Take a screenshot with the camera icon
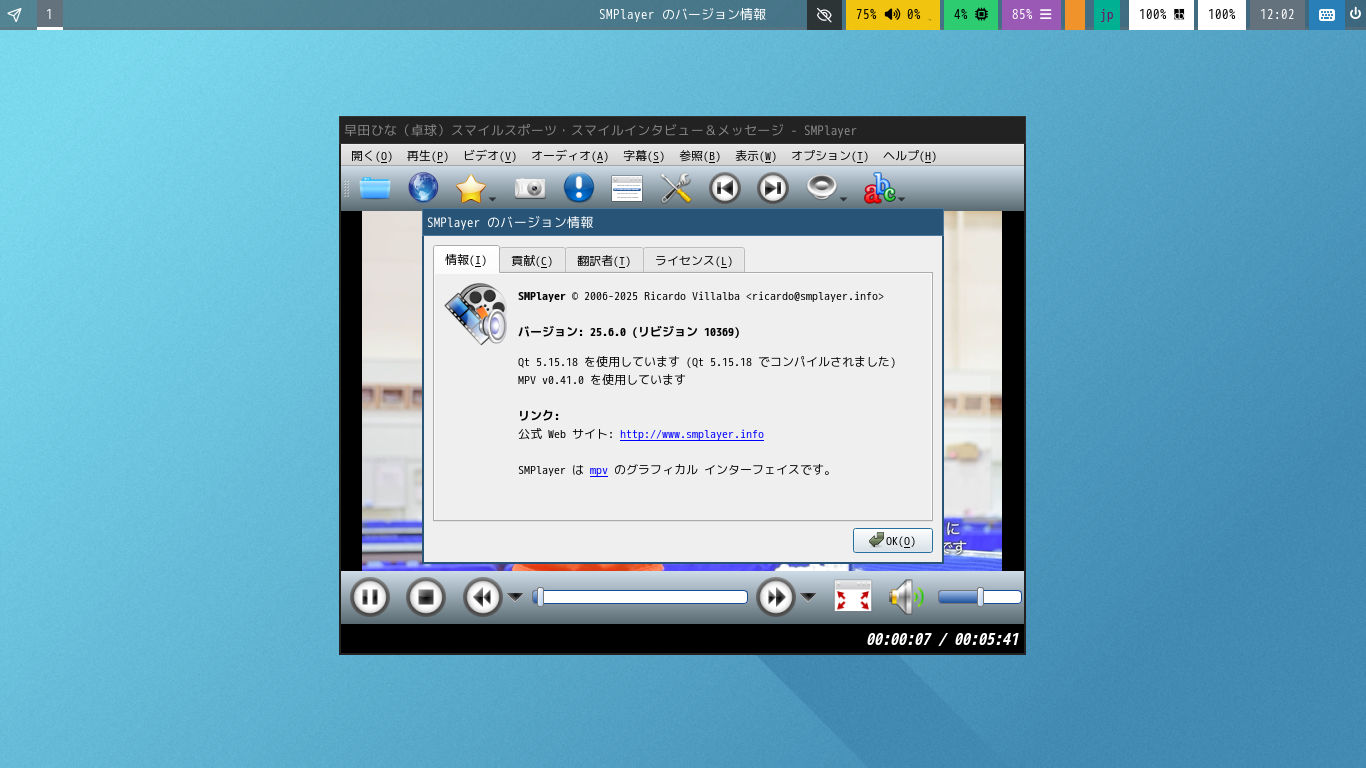The height and width of the screenshot is (768, 1366). (x=530, y=188)
